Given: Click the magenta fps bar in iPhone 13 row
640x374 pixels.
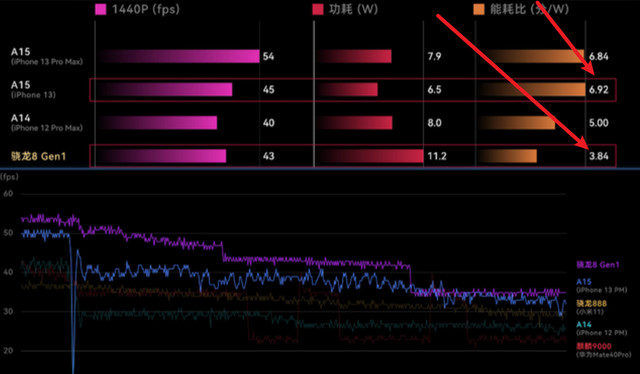Looking at the screenshot, I should pos(165,89).
